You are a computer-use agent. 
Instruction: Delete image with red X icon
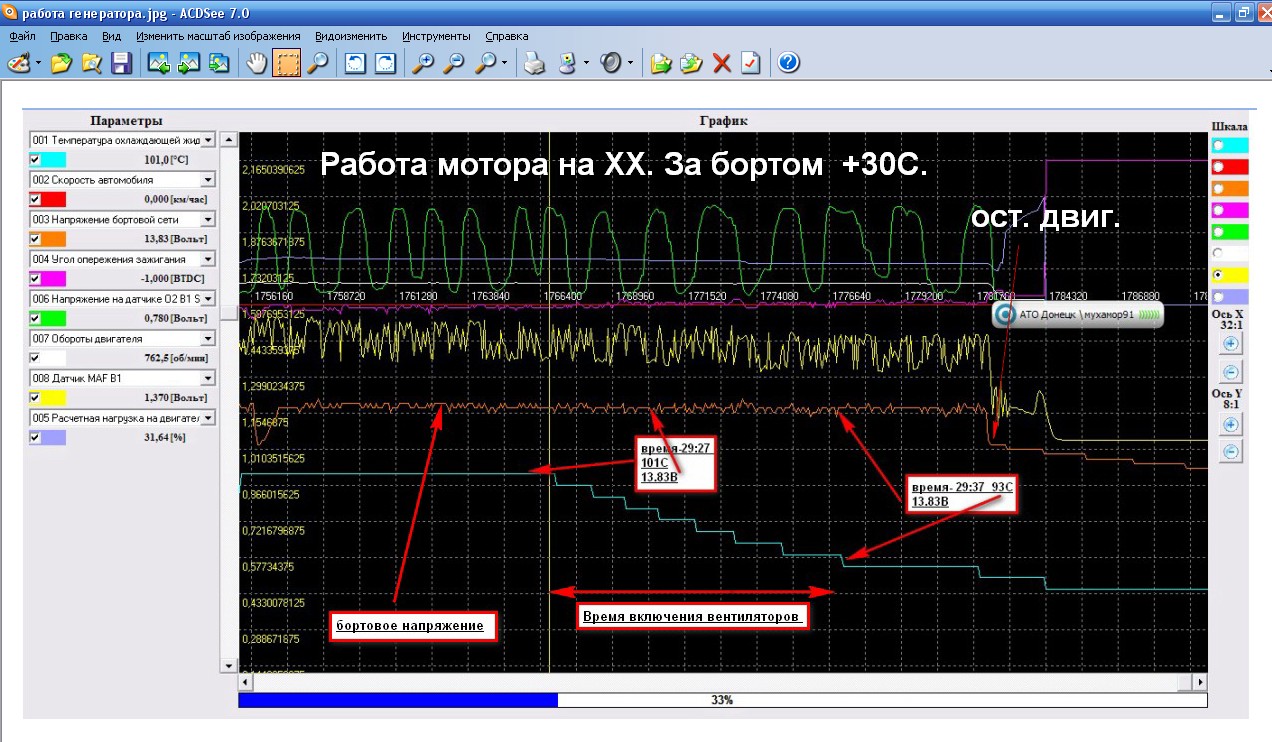[x=722, y=63]
